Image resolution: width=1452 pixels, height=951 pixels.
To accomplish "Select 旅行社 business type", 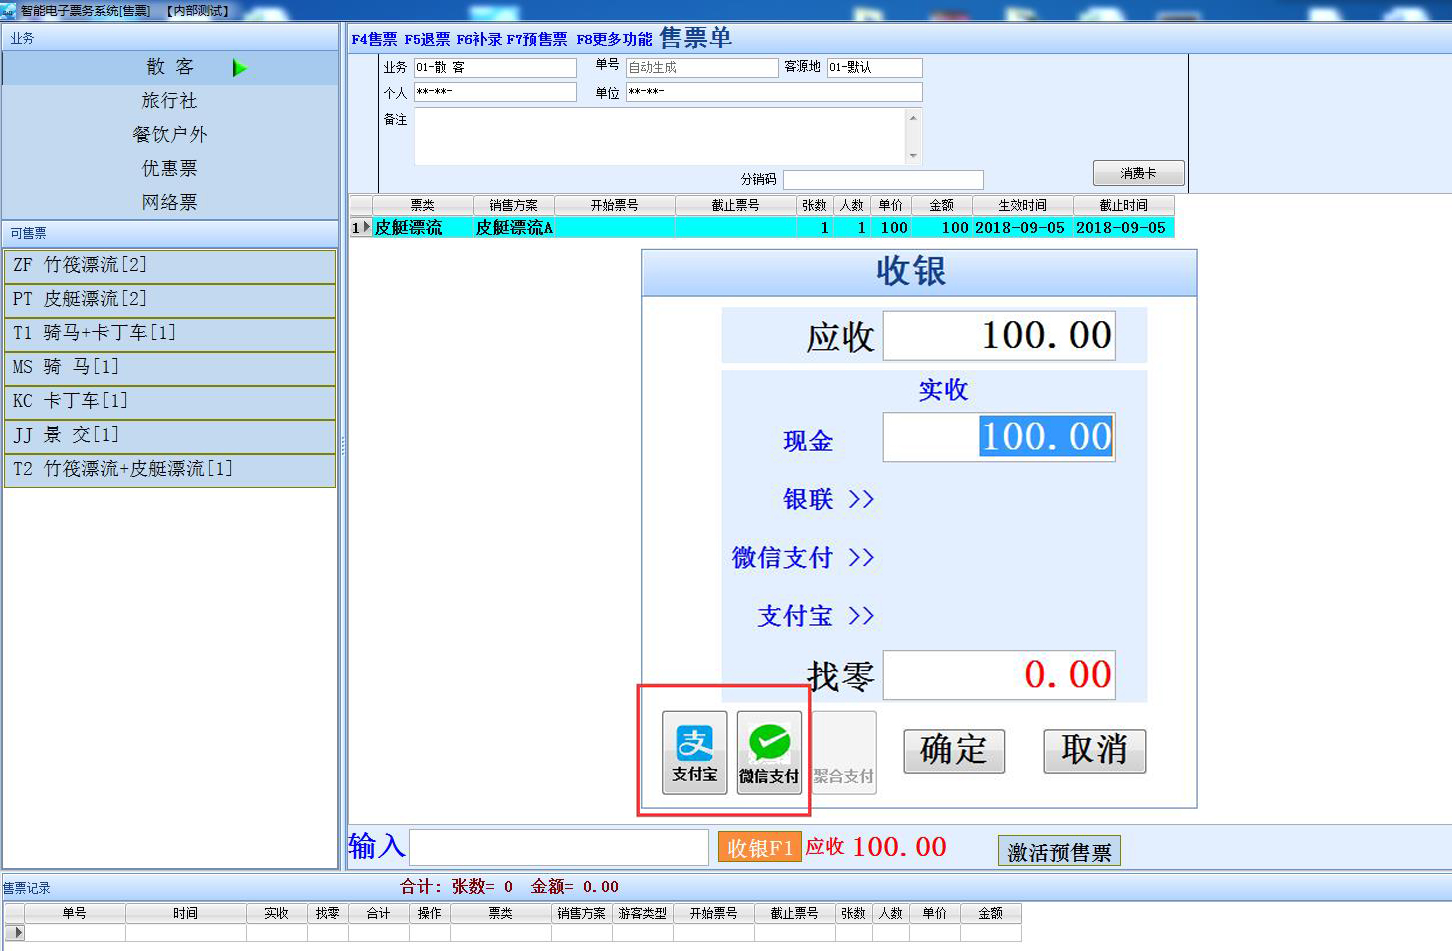I will click(x=169, y=101).
